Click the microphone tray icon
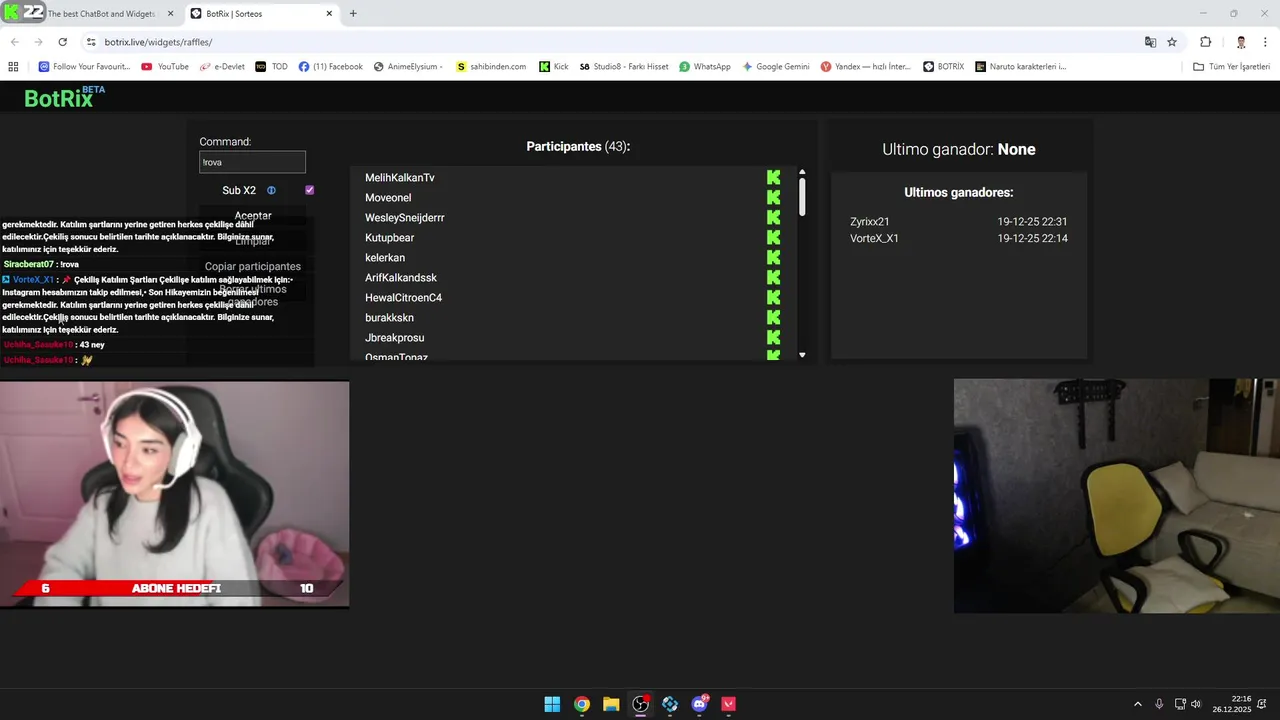This screenshot has width=1280, height=720. 1159,704
